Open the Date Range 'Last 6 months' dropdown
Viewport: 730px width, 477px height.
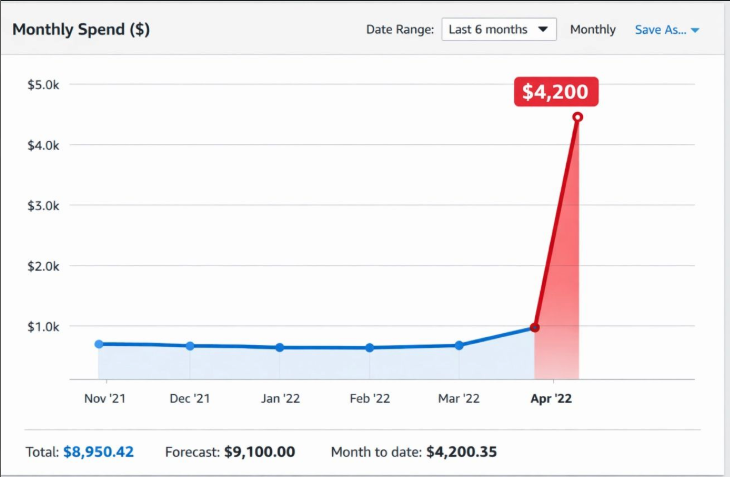(499, 29)
